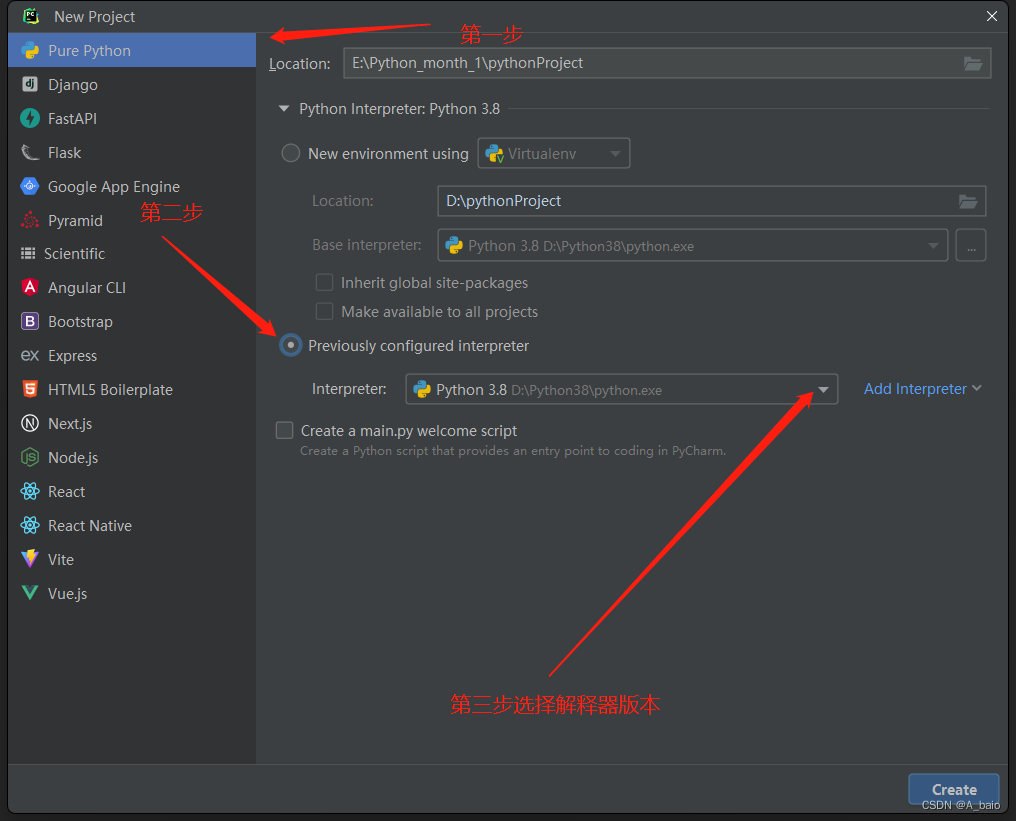Click the Interpreter path D:\Python38\python.exe text
Image resolution: width=1016 pixels, height=821 pixels.
pyautogui.click(x=586, y=390)
